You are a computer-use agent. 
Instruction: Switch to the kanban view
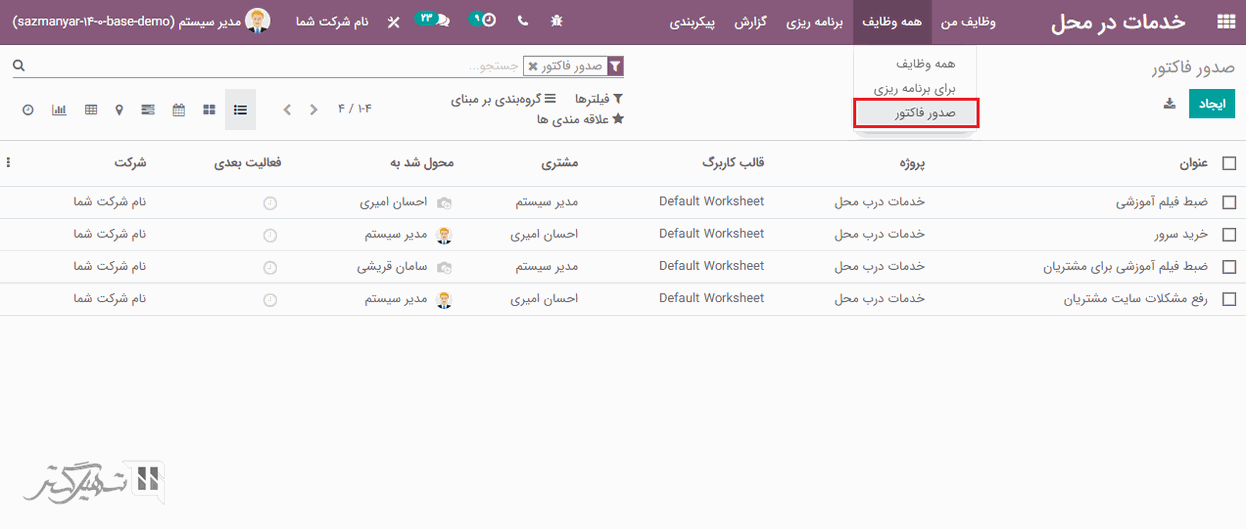(x=209, y=109)
